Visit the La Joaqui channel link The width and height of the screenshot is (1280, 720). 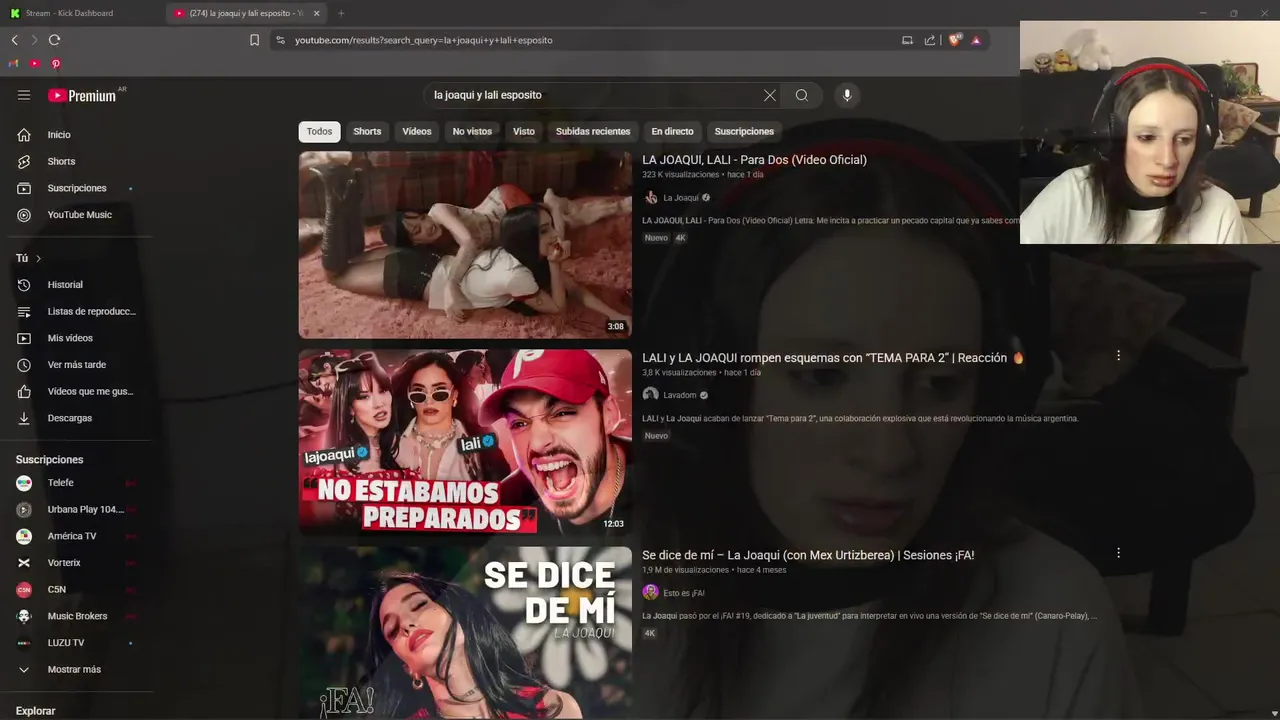point(681,198)
